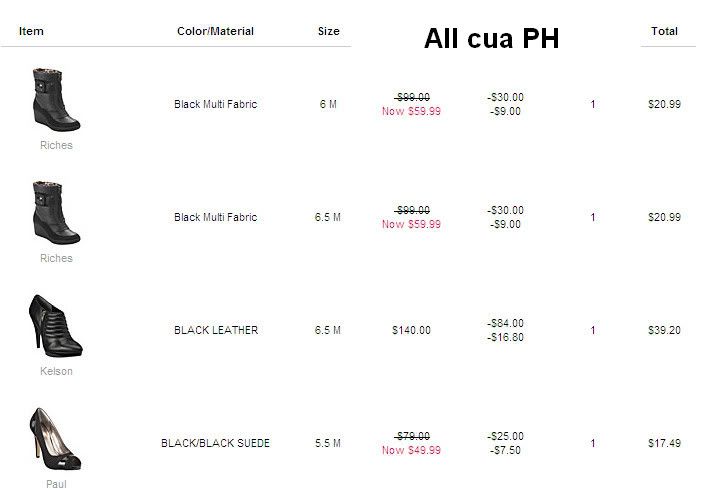721x493 pixels.
Task: Open the Riches product link for size 6 M
Action: [x=56, y=145]
